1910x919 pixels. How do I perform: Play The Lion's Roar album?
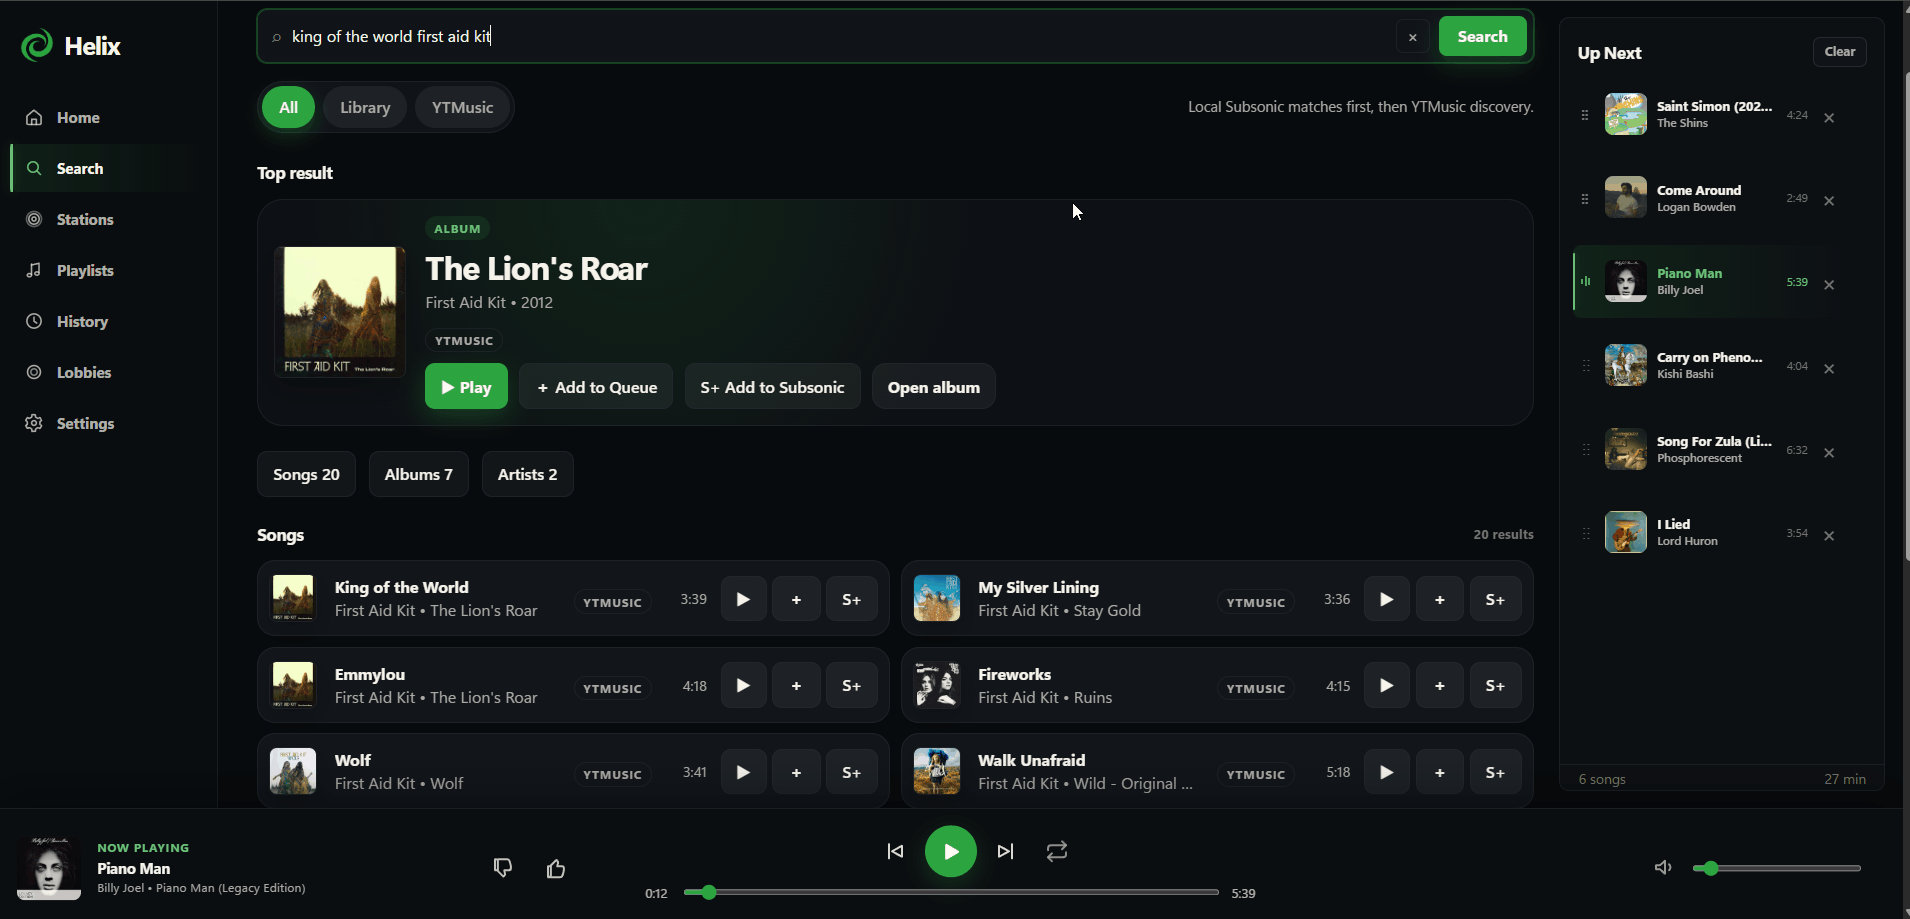[466, 387]
